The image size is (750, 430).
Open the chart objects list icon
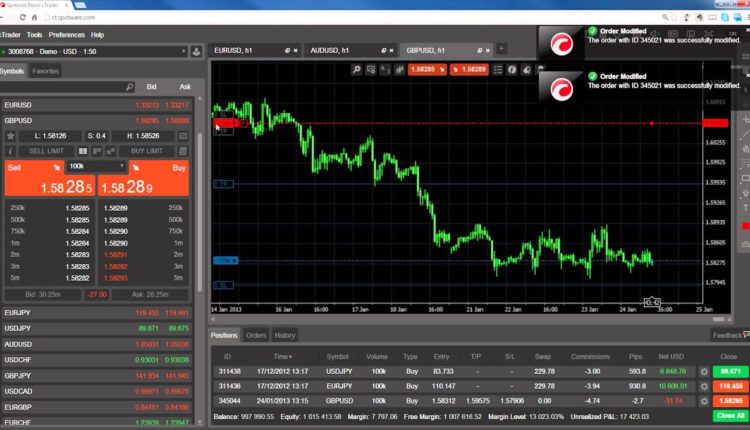click(x=498, y=70)
